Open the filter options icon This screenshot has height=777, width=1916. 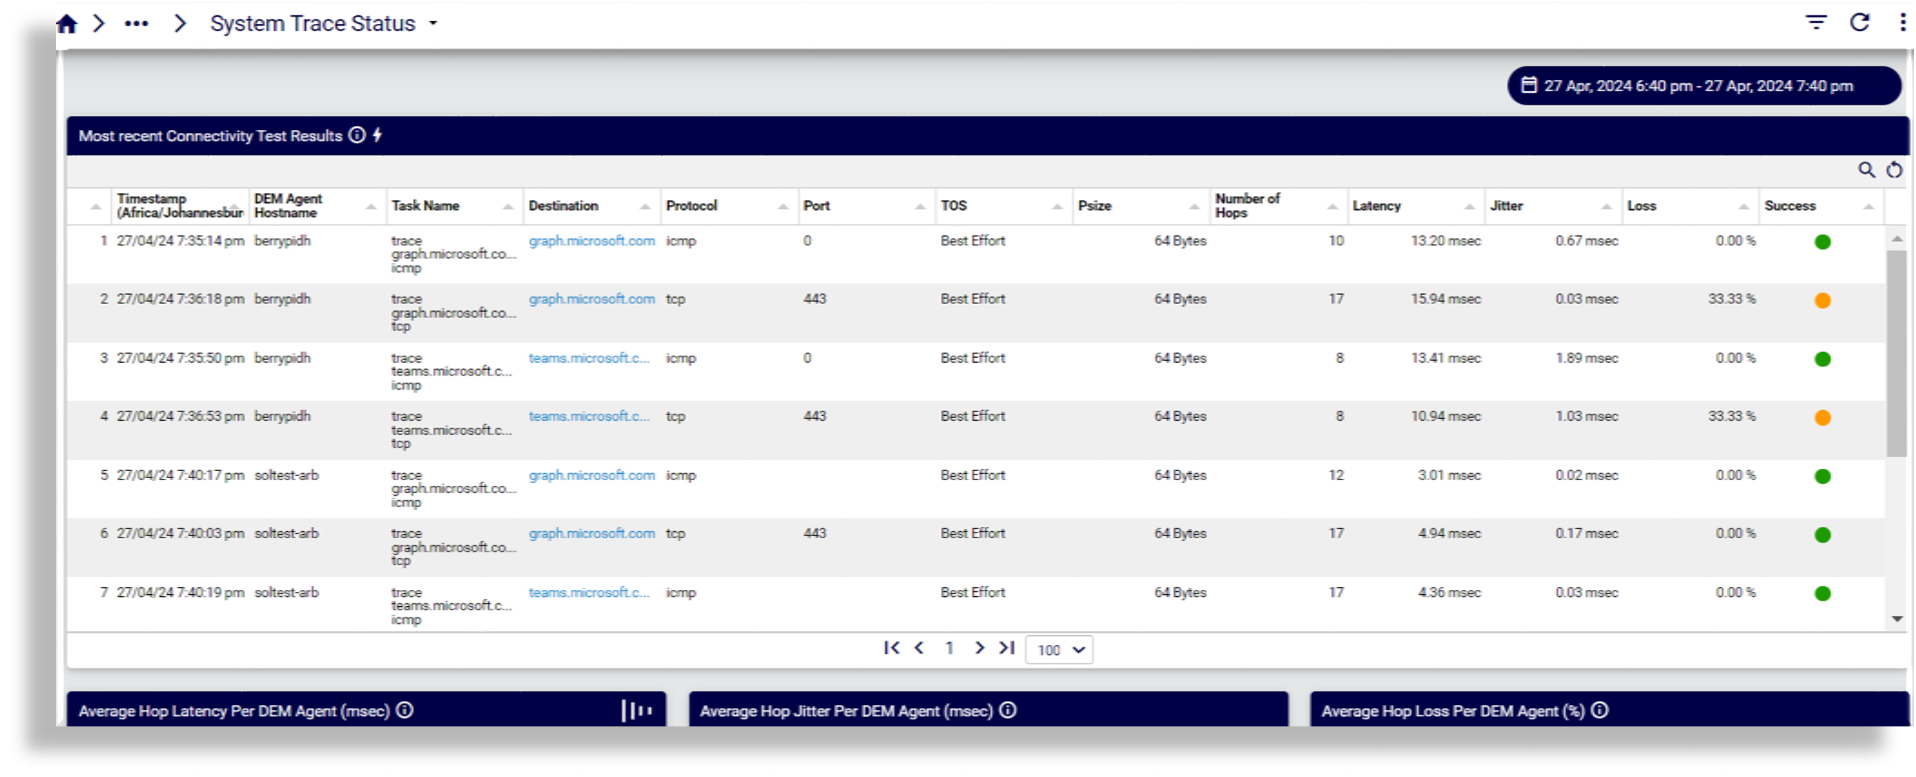pos(1816,22)
